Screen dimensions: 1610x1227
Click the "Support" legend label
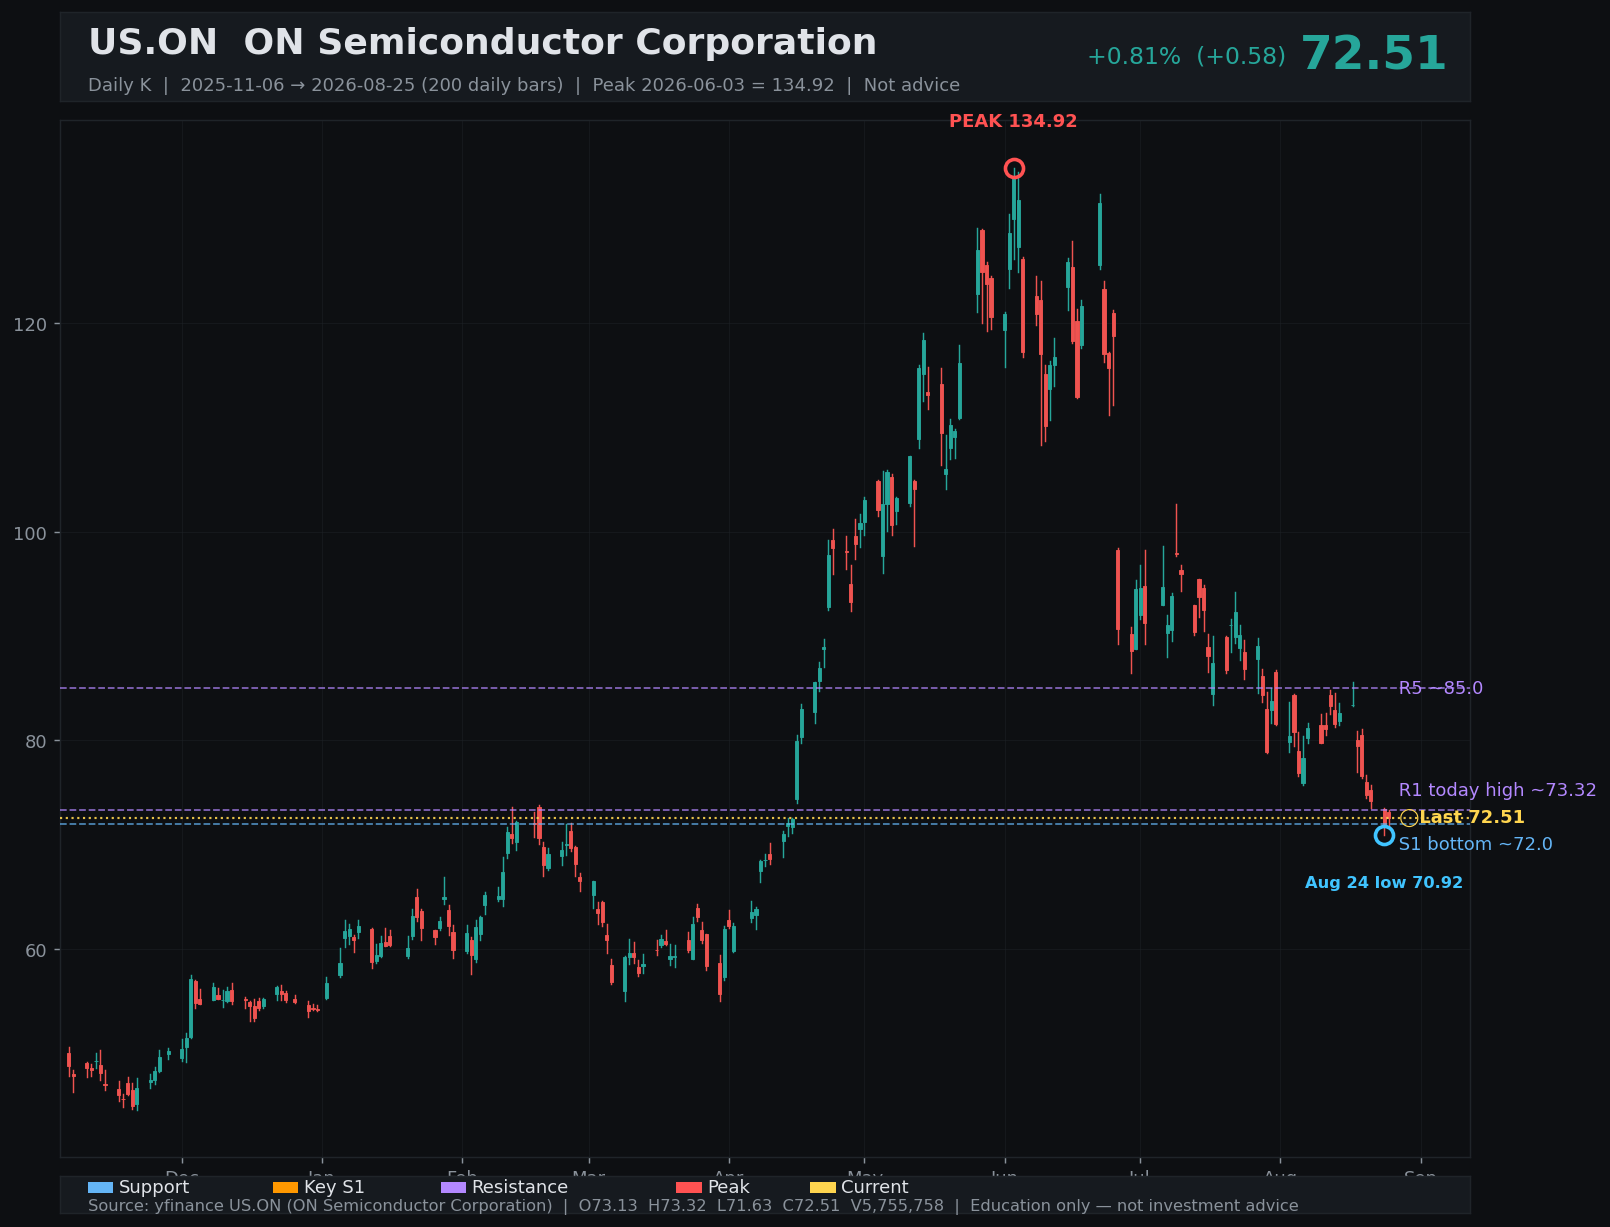[154, 1187]
